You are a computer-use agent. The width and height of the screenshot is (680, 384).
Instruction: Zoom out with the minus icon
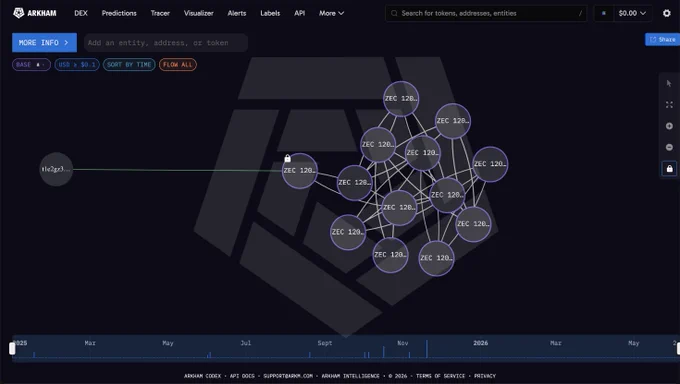pos(669,147)
